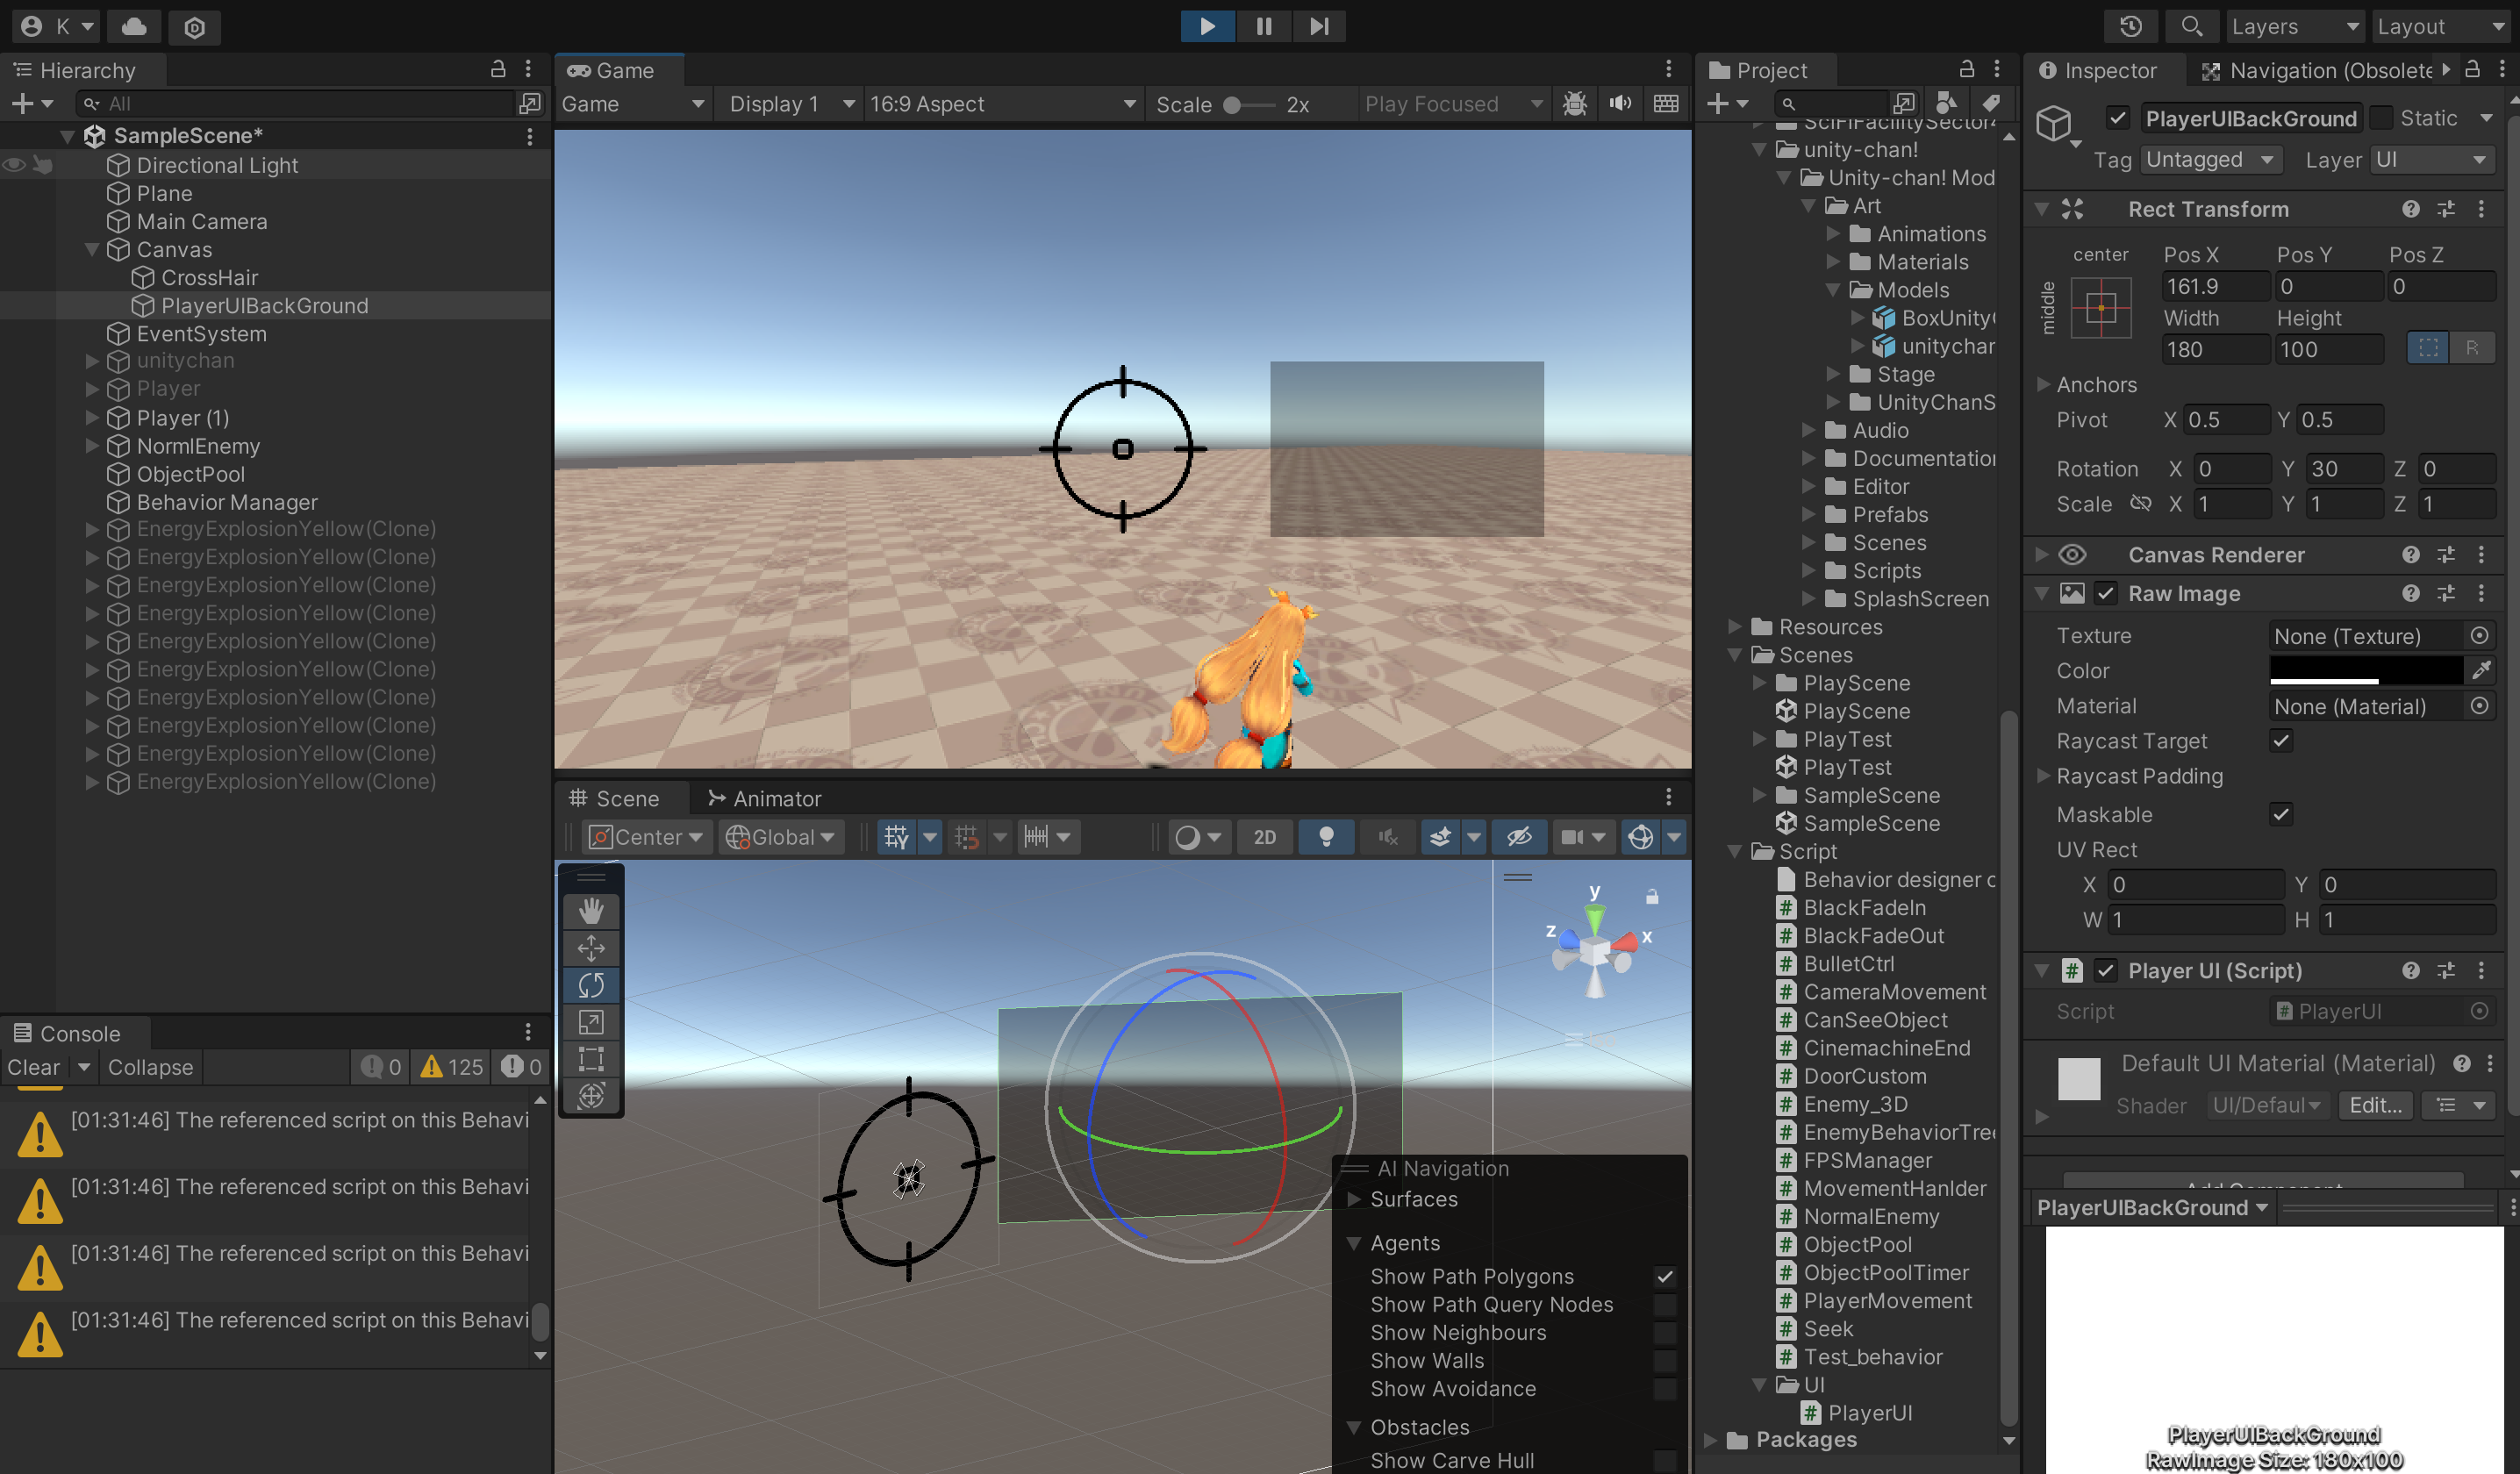The width and height of the screenshot is (2520, 1474).
Task: Pause the game using the Pause button
Action: click(1264, 26)
